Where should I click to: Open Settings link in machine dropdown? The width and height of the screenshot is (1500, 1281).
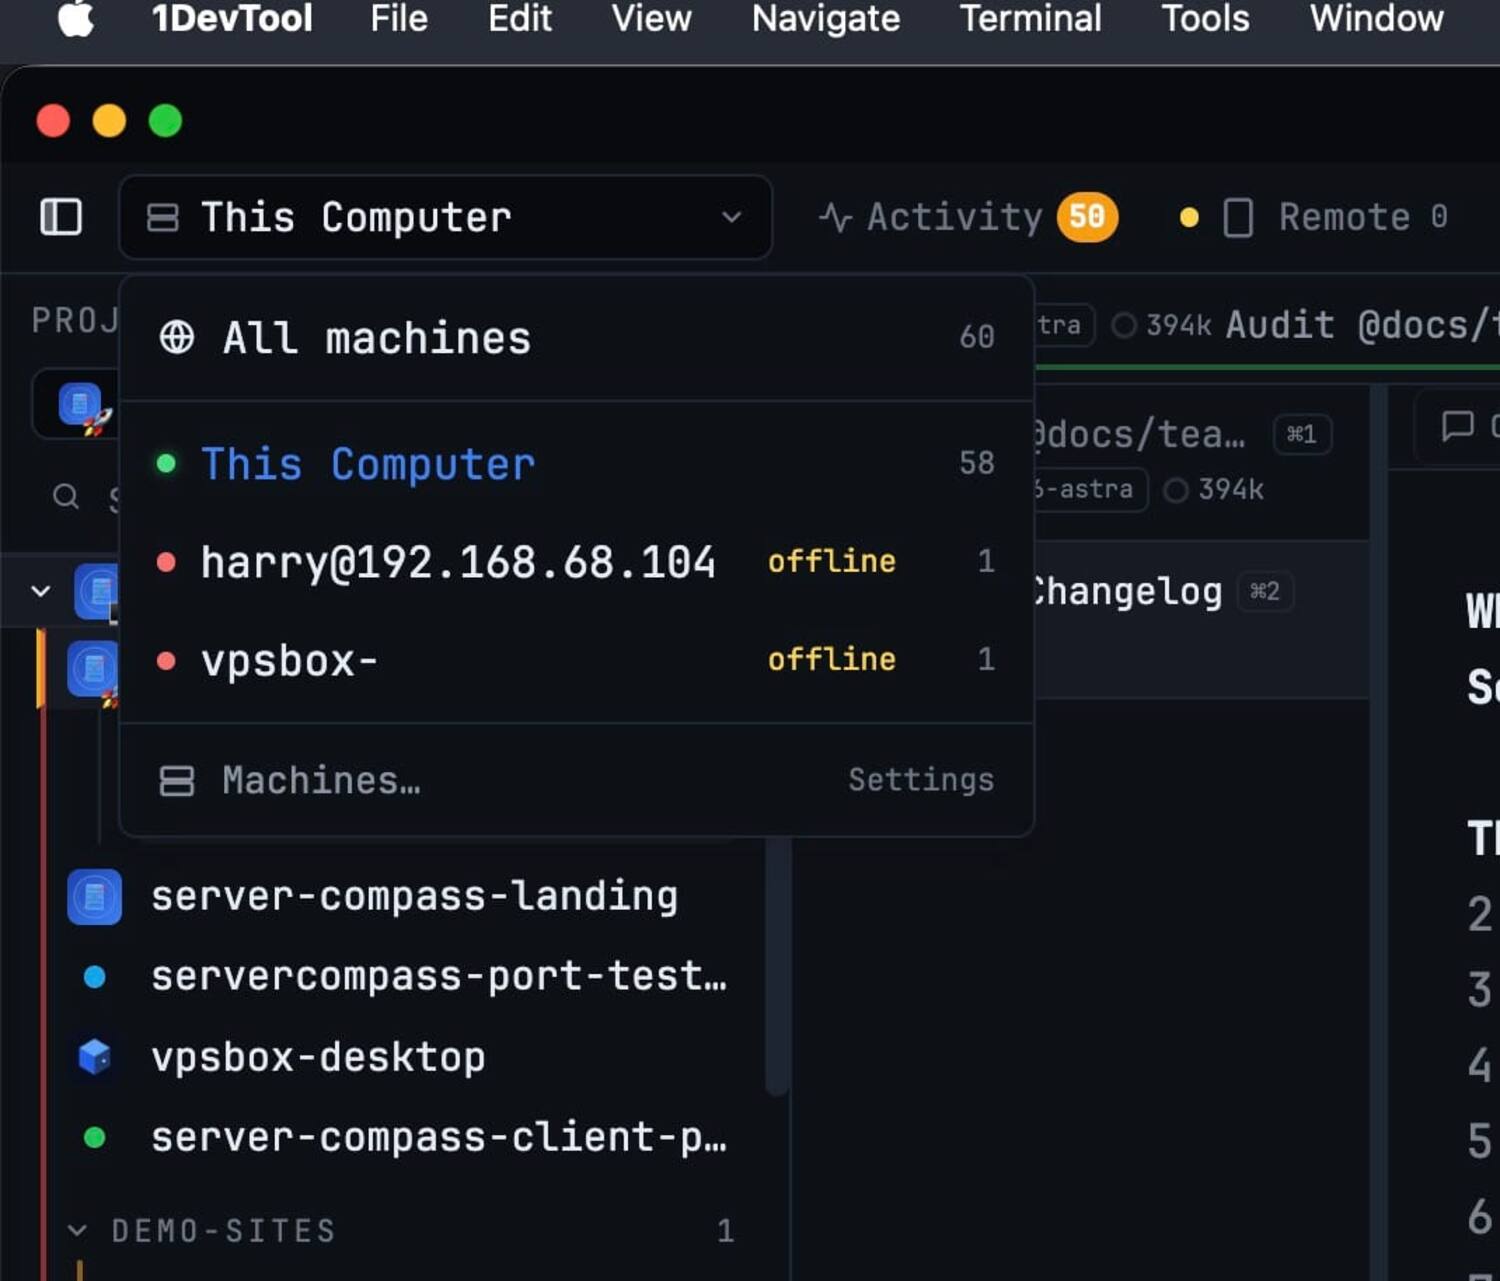click(921, 780)
